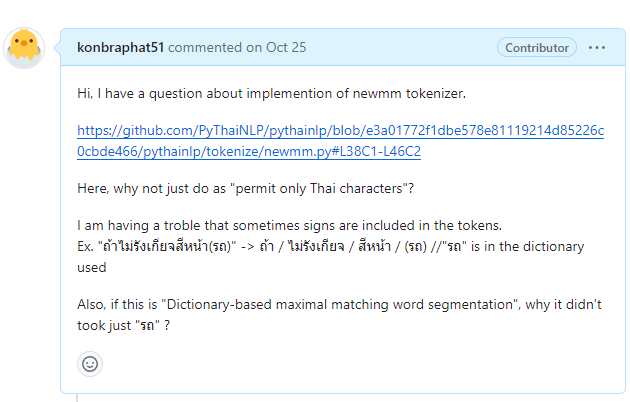Click the "took just" final line
This screenshot has width=630, height=402.
110,324
